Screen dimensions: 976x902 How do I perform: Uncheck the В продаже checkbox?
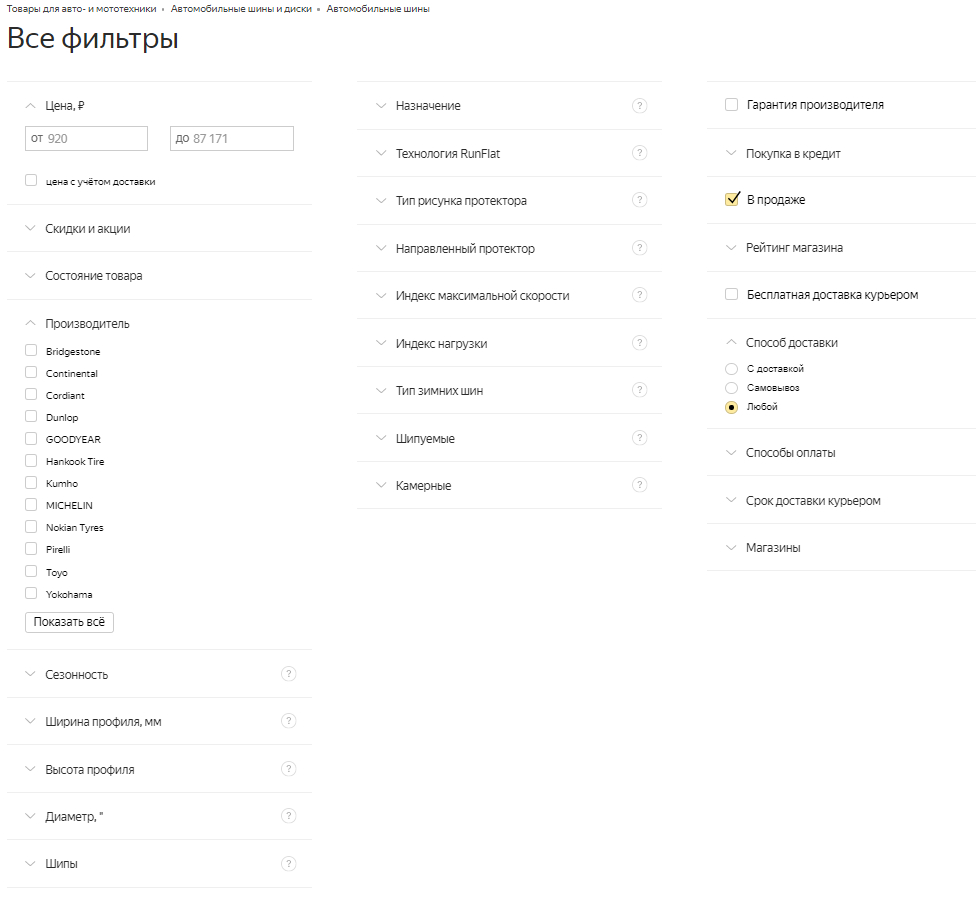point(732,199)
